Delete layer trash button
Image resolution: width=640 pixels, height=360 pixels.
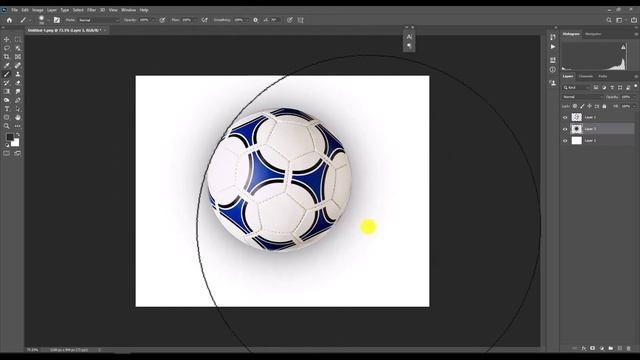tap(629, 348)
